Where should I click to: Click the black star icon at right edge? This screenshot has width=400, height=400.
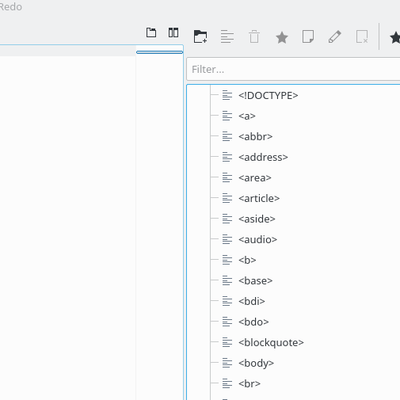click(x=395, y=37)
